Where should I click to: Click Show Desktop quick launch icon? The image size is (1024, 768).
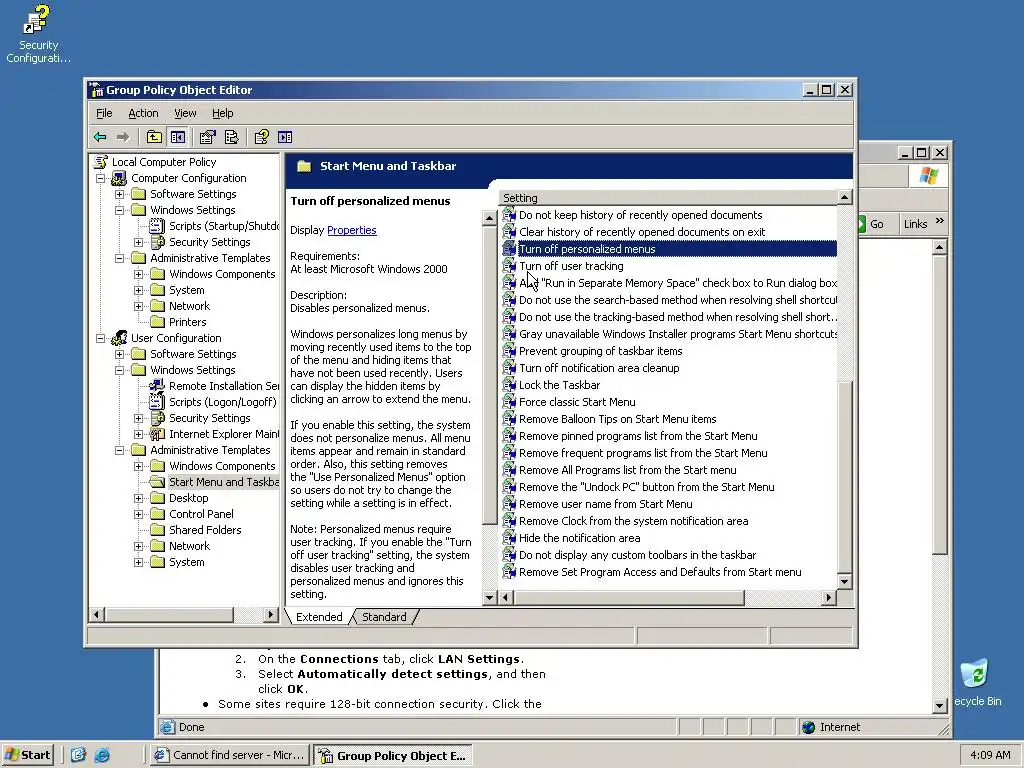click(x=78, y=756)
